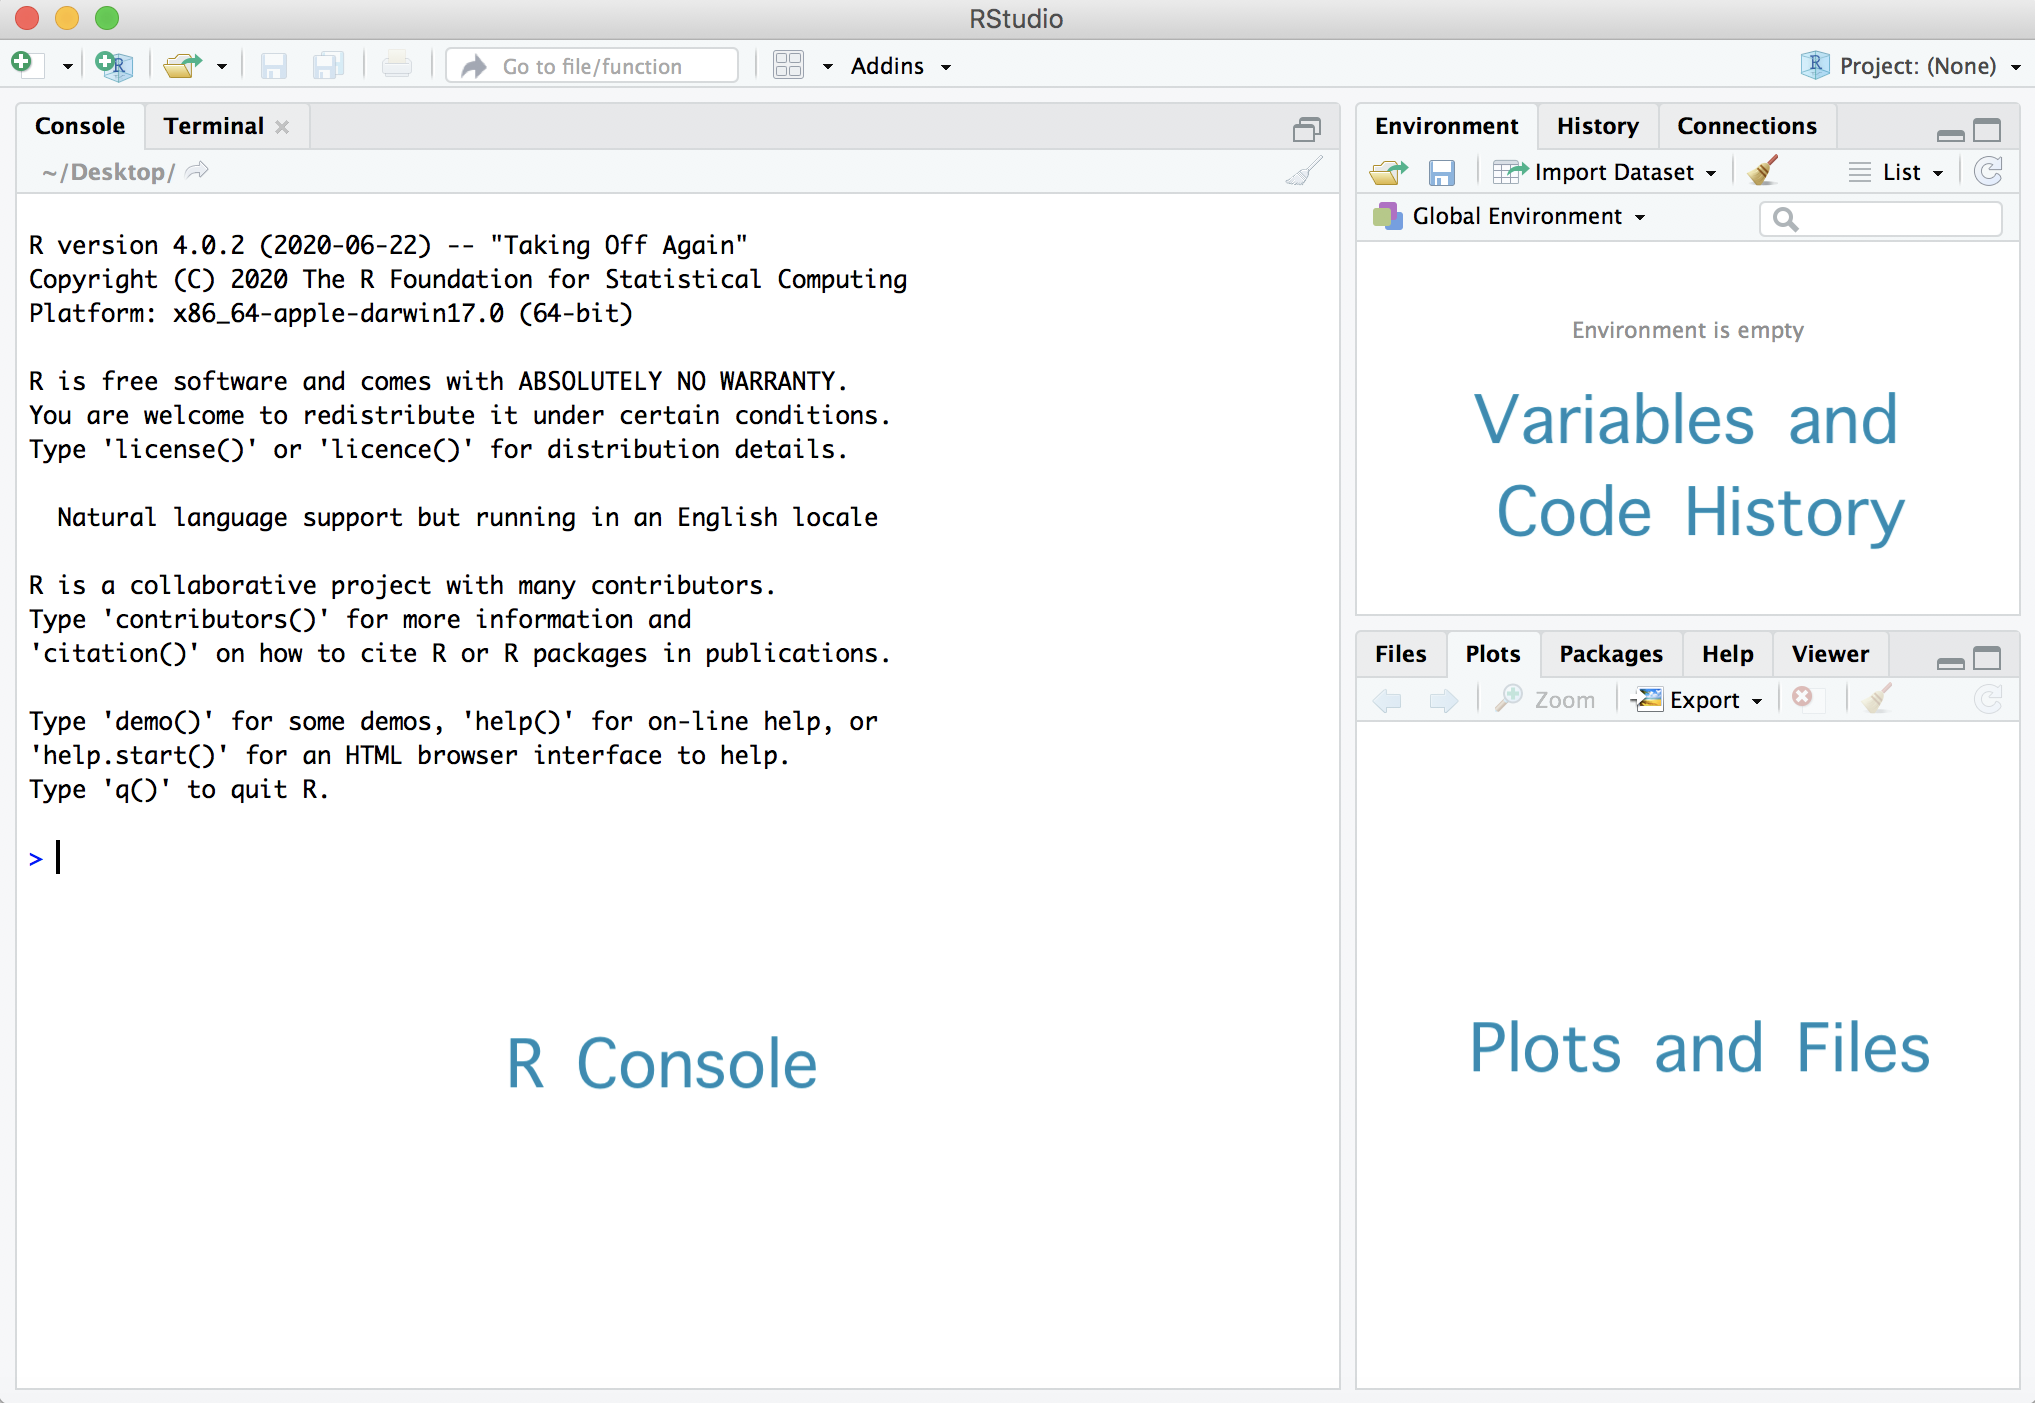Click the Console working directory arrow icon
The height and width of the screenshot is (1403, 2035).
coord(197,171)
